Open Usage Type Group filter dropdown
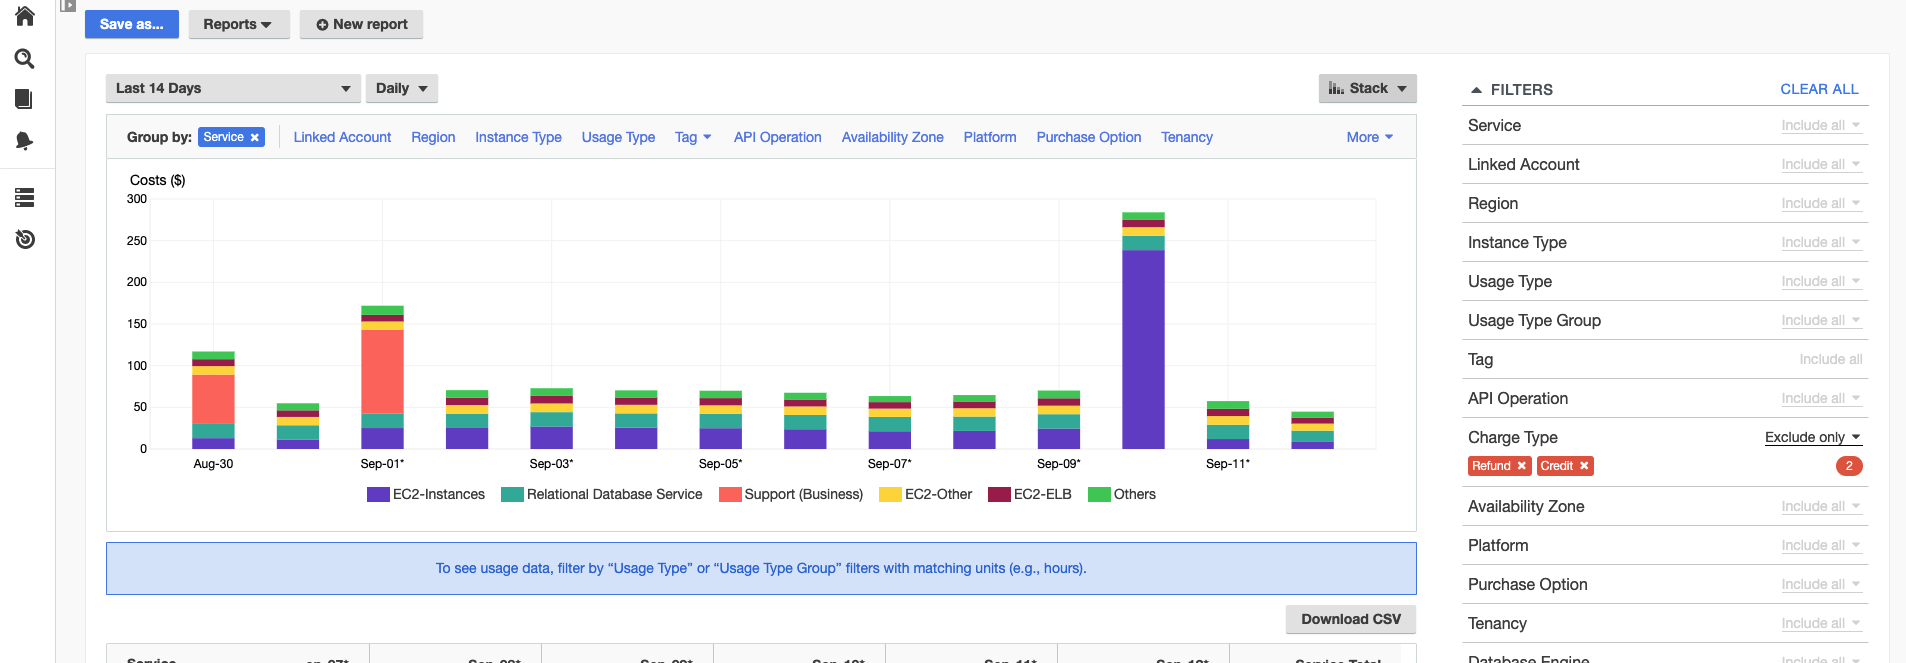This screenshot has height=663, width=1906. 1821,321
